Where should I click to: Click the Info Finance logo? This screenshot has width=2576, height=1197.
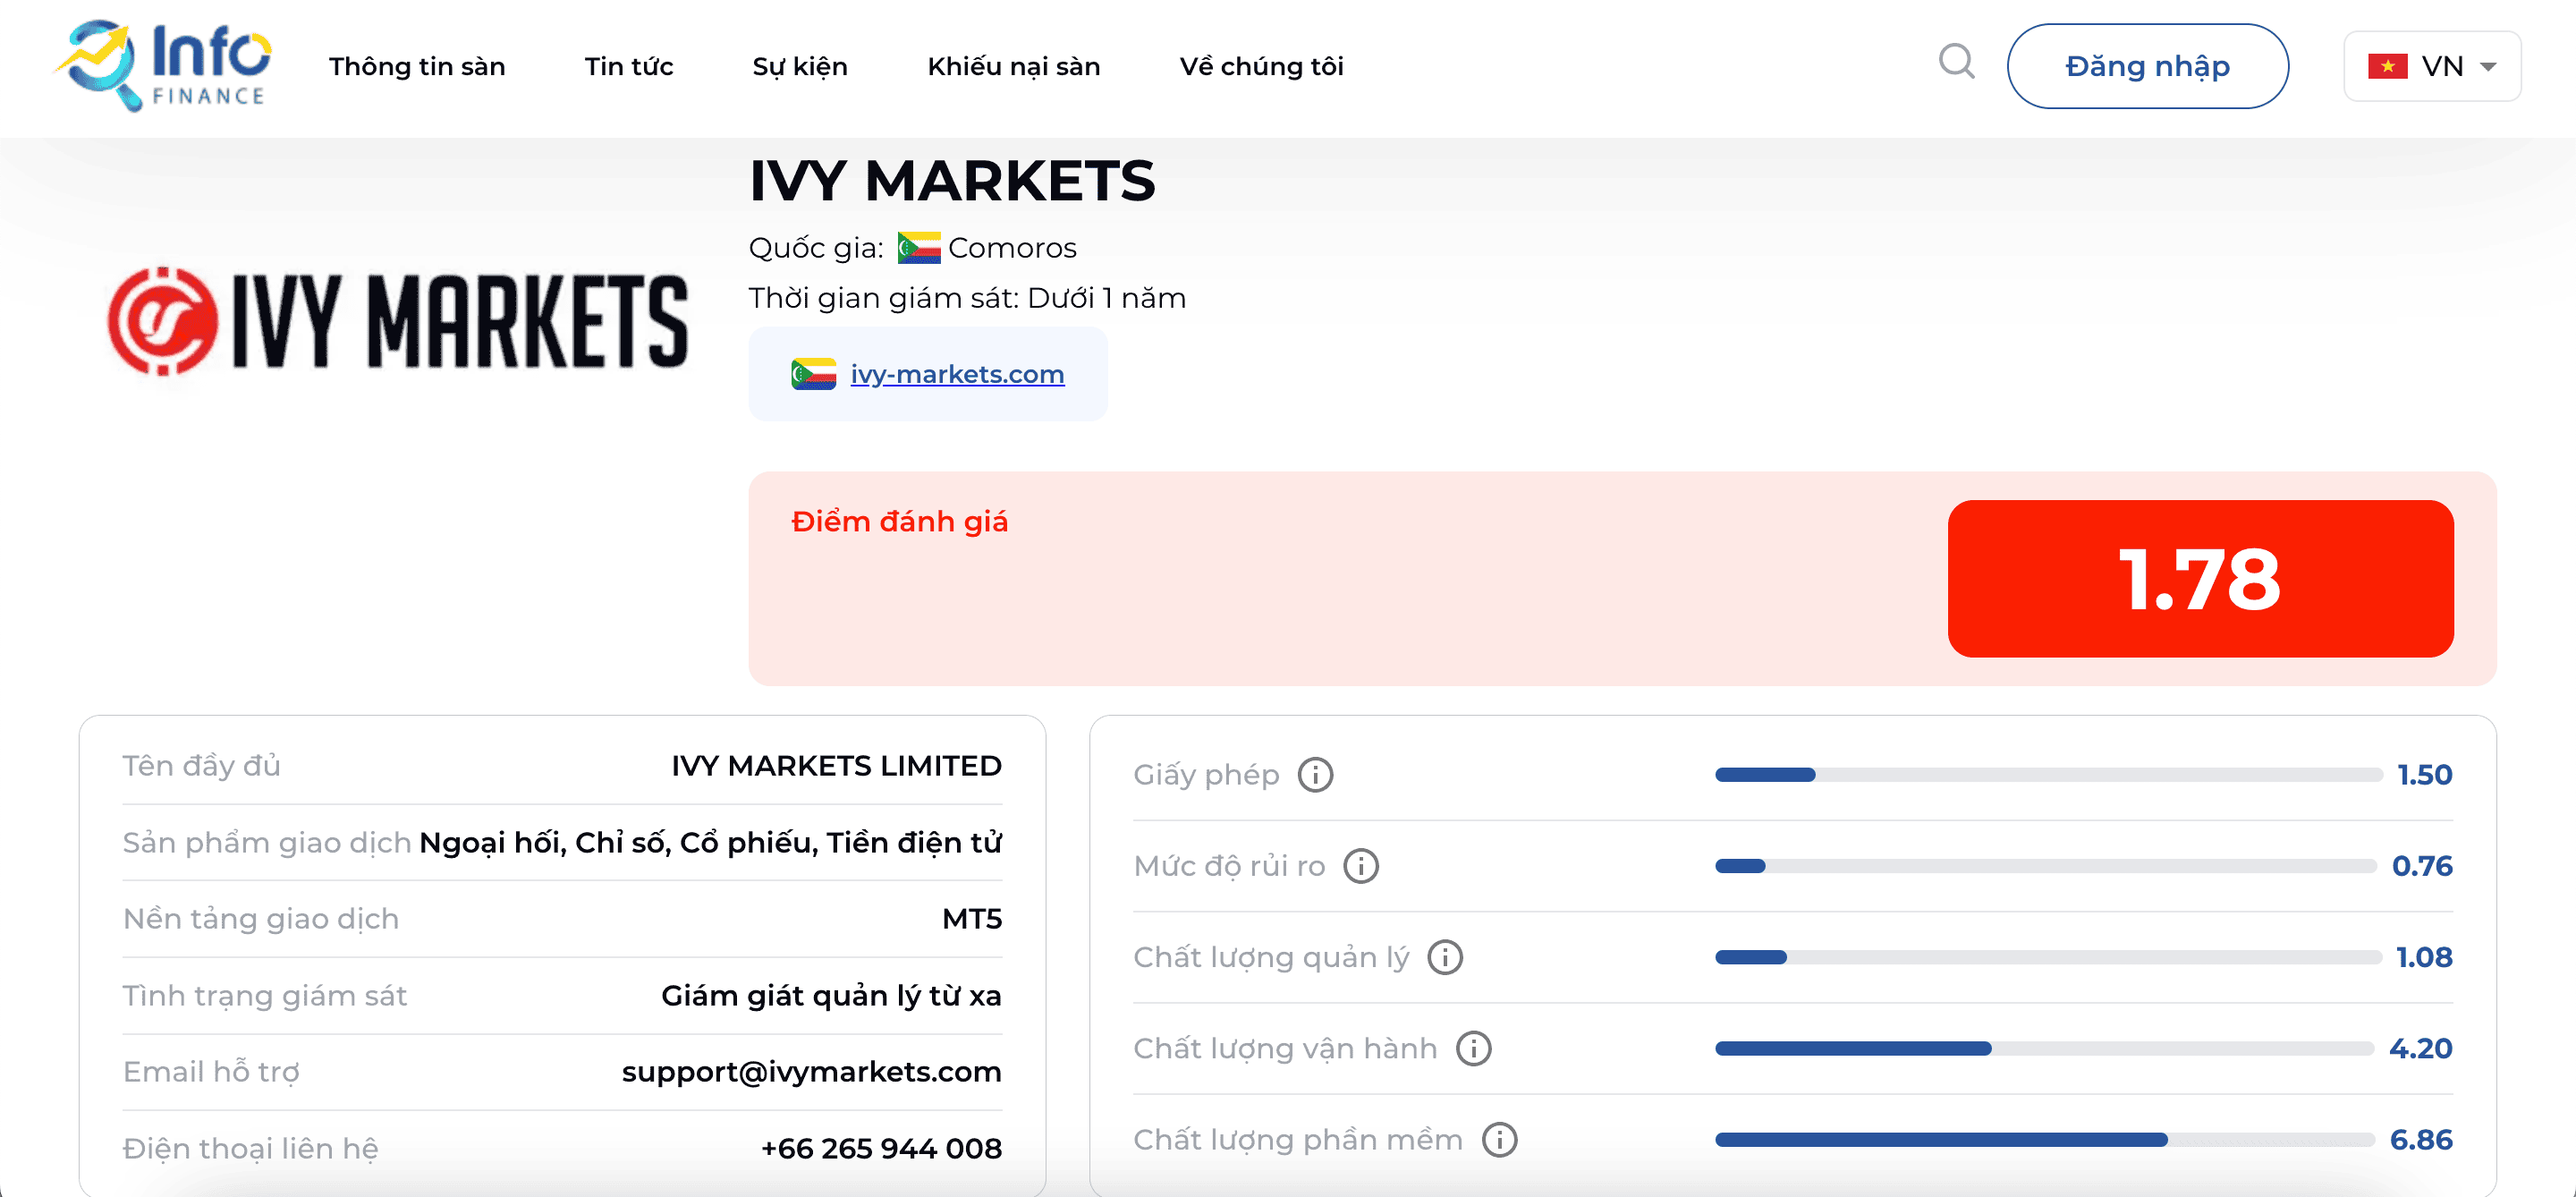coord(162,66)
